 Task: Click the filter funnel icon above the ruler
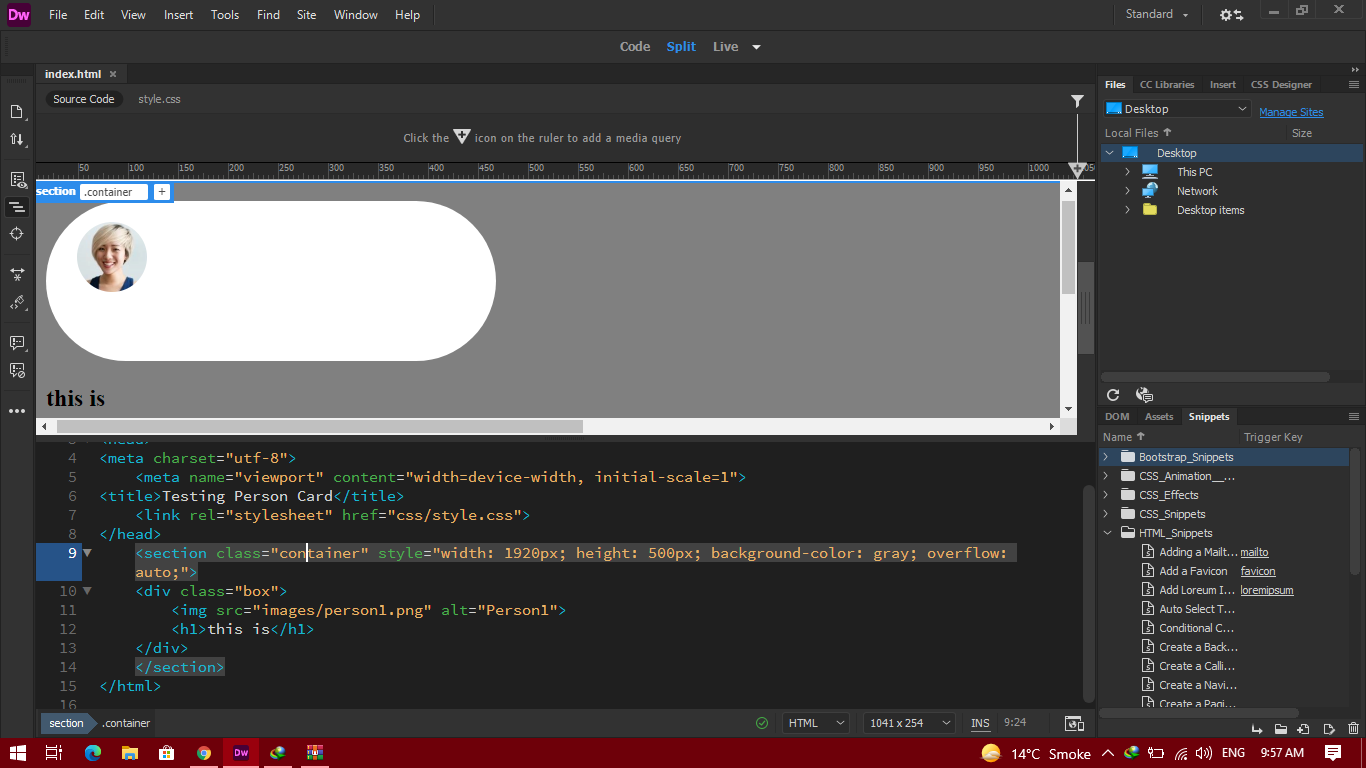[x=1077, y=101]
